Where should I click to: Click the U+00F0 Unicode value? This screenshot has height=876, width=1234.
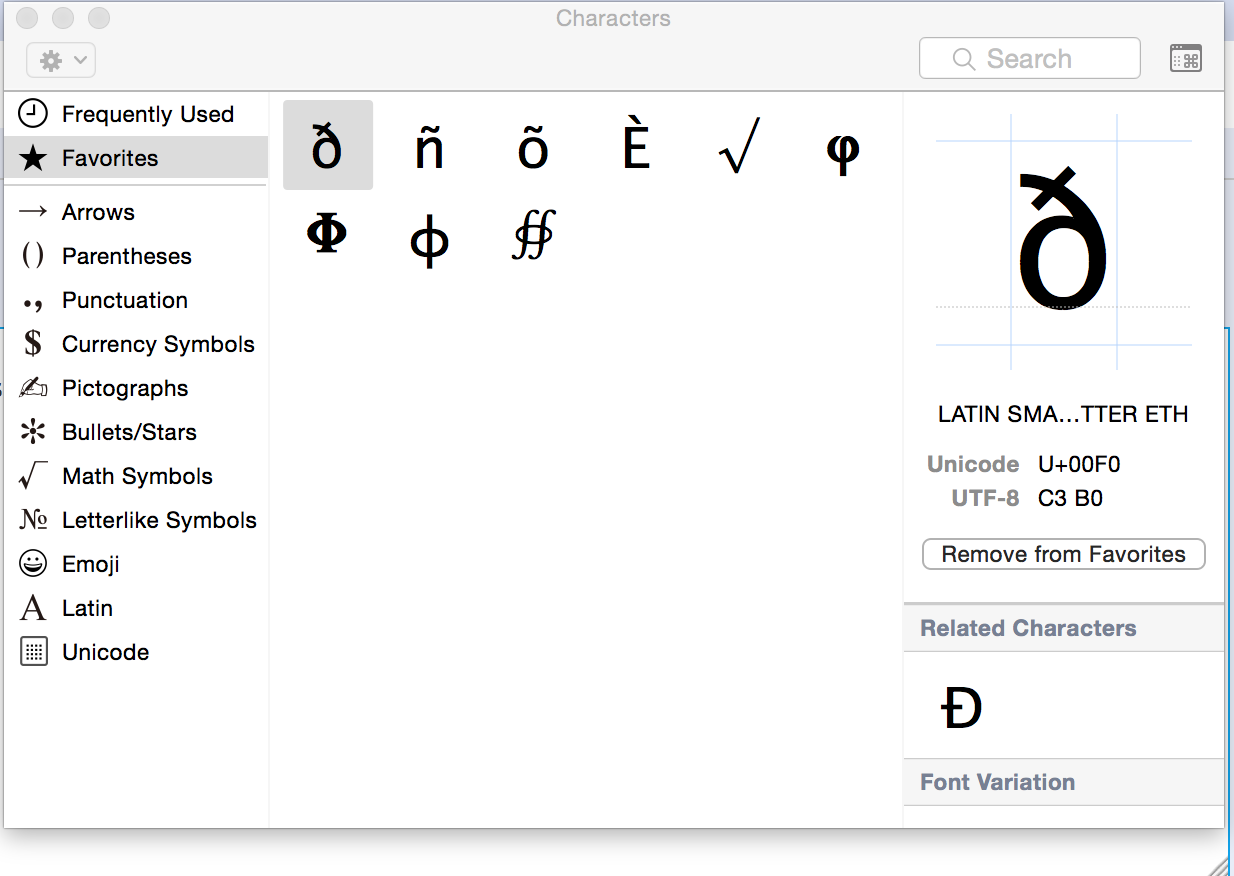pos(1079,464)
